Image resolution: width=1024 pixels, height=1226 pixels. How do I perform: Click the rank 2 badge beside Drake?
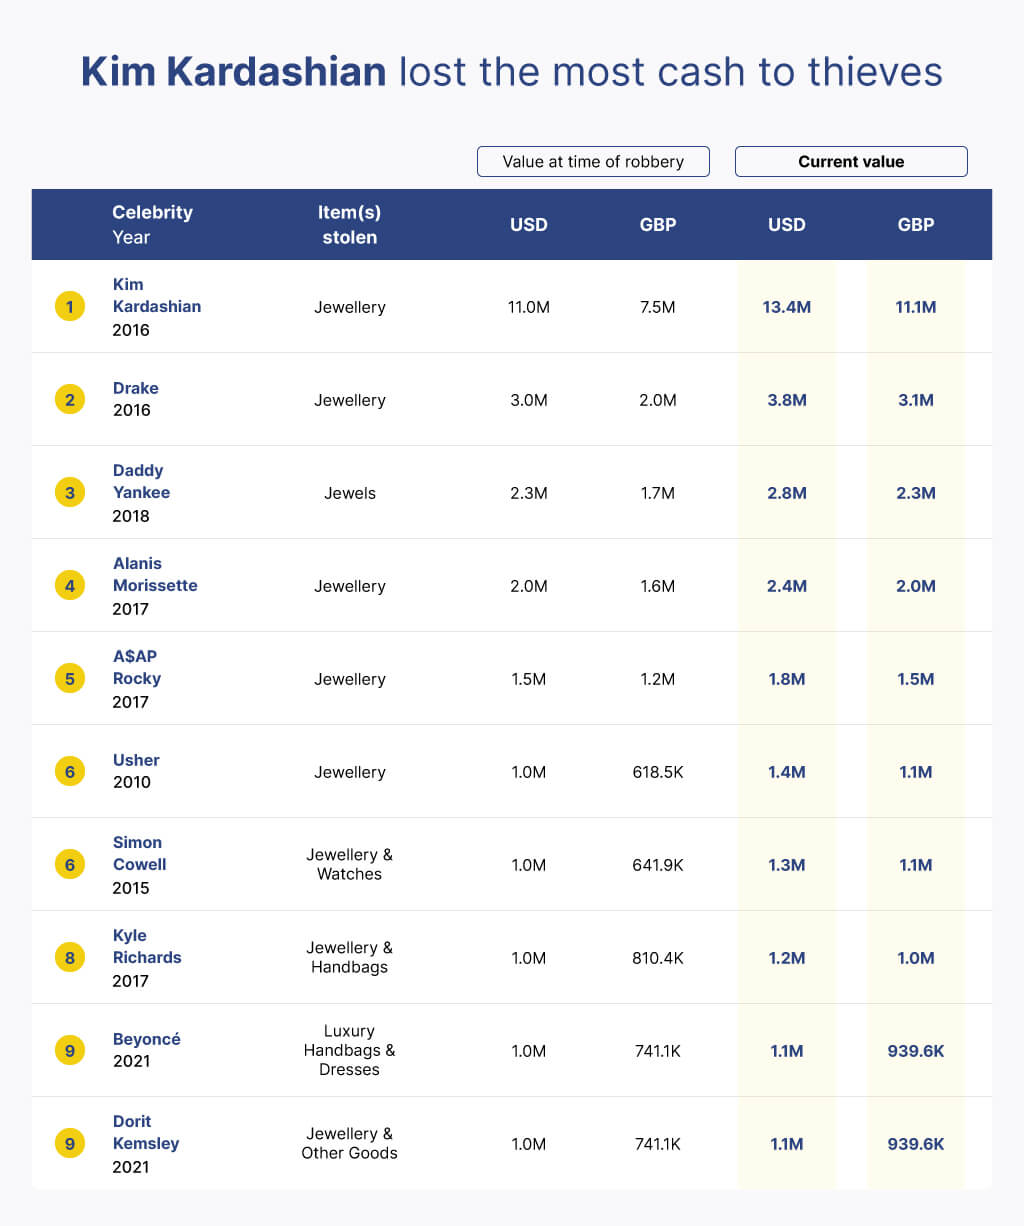tap(69, 399)
